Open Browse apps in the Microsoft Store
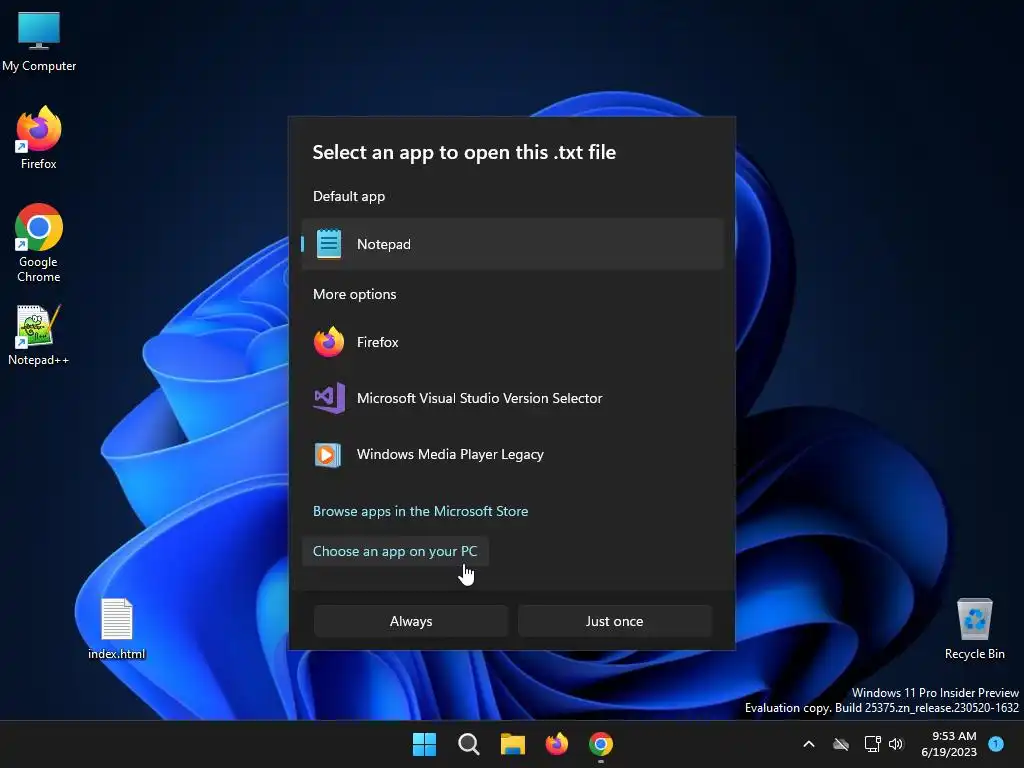The height and width of the screenshot is (768, 1024). [421, 511]
